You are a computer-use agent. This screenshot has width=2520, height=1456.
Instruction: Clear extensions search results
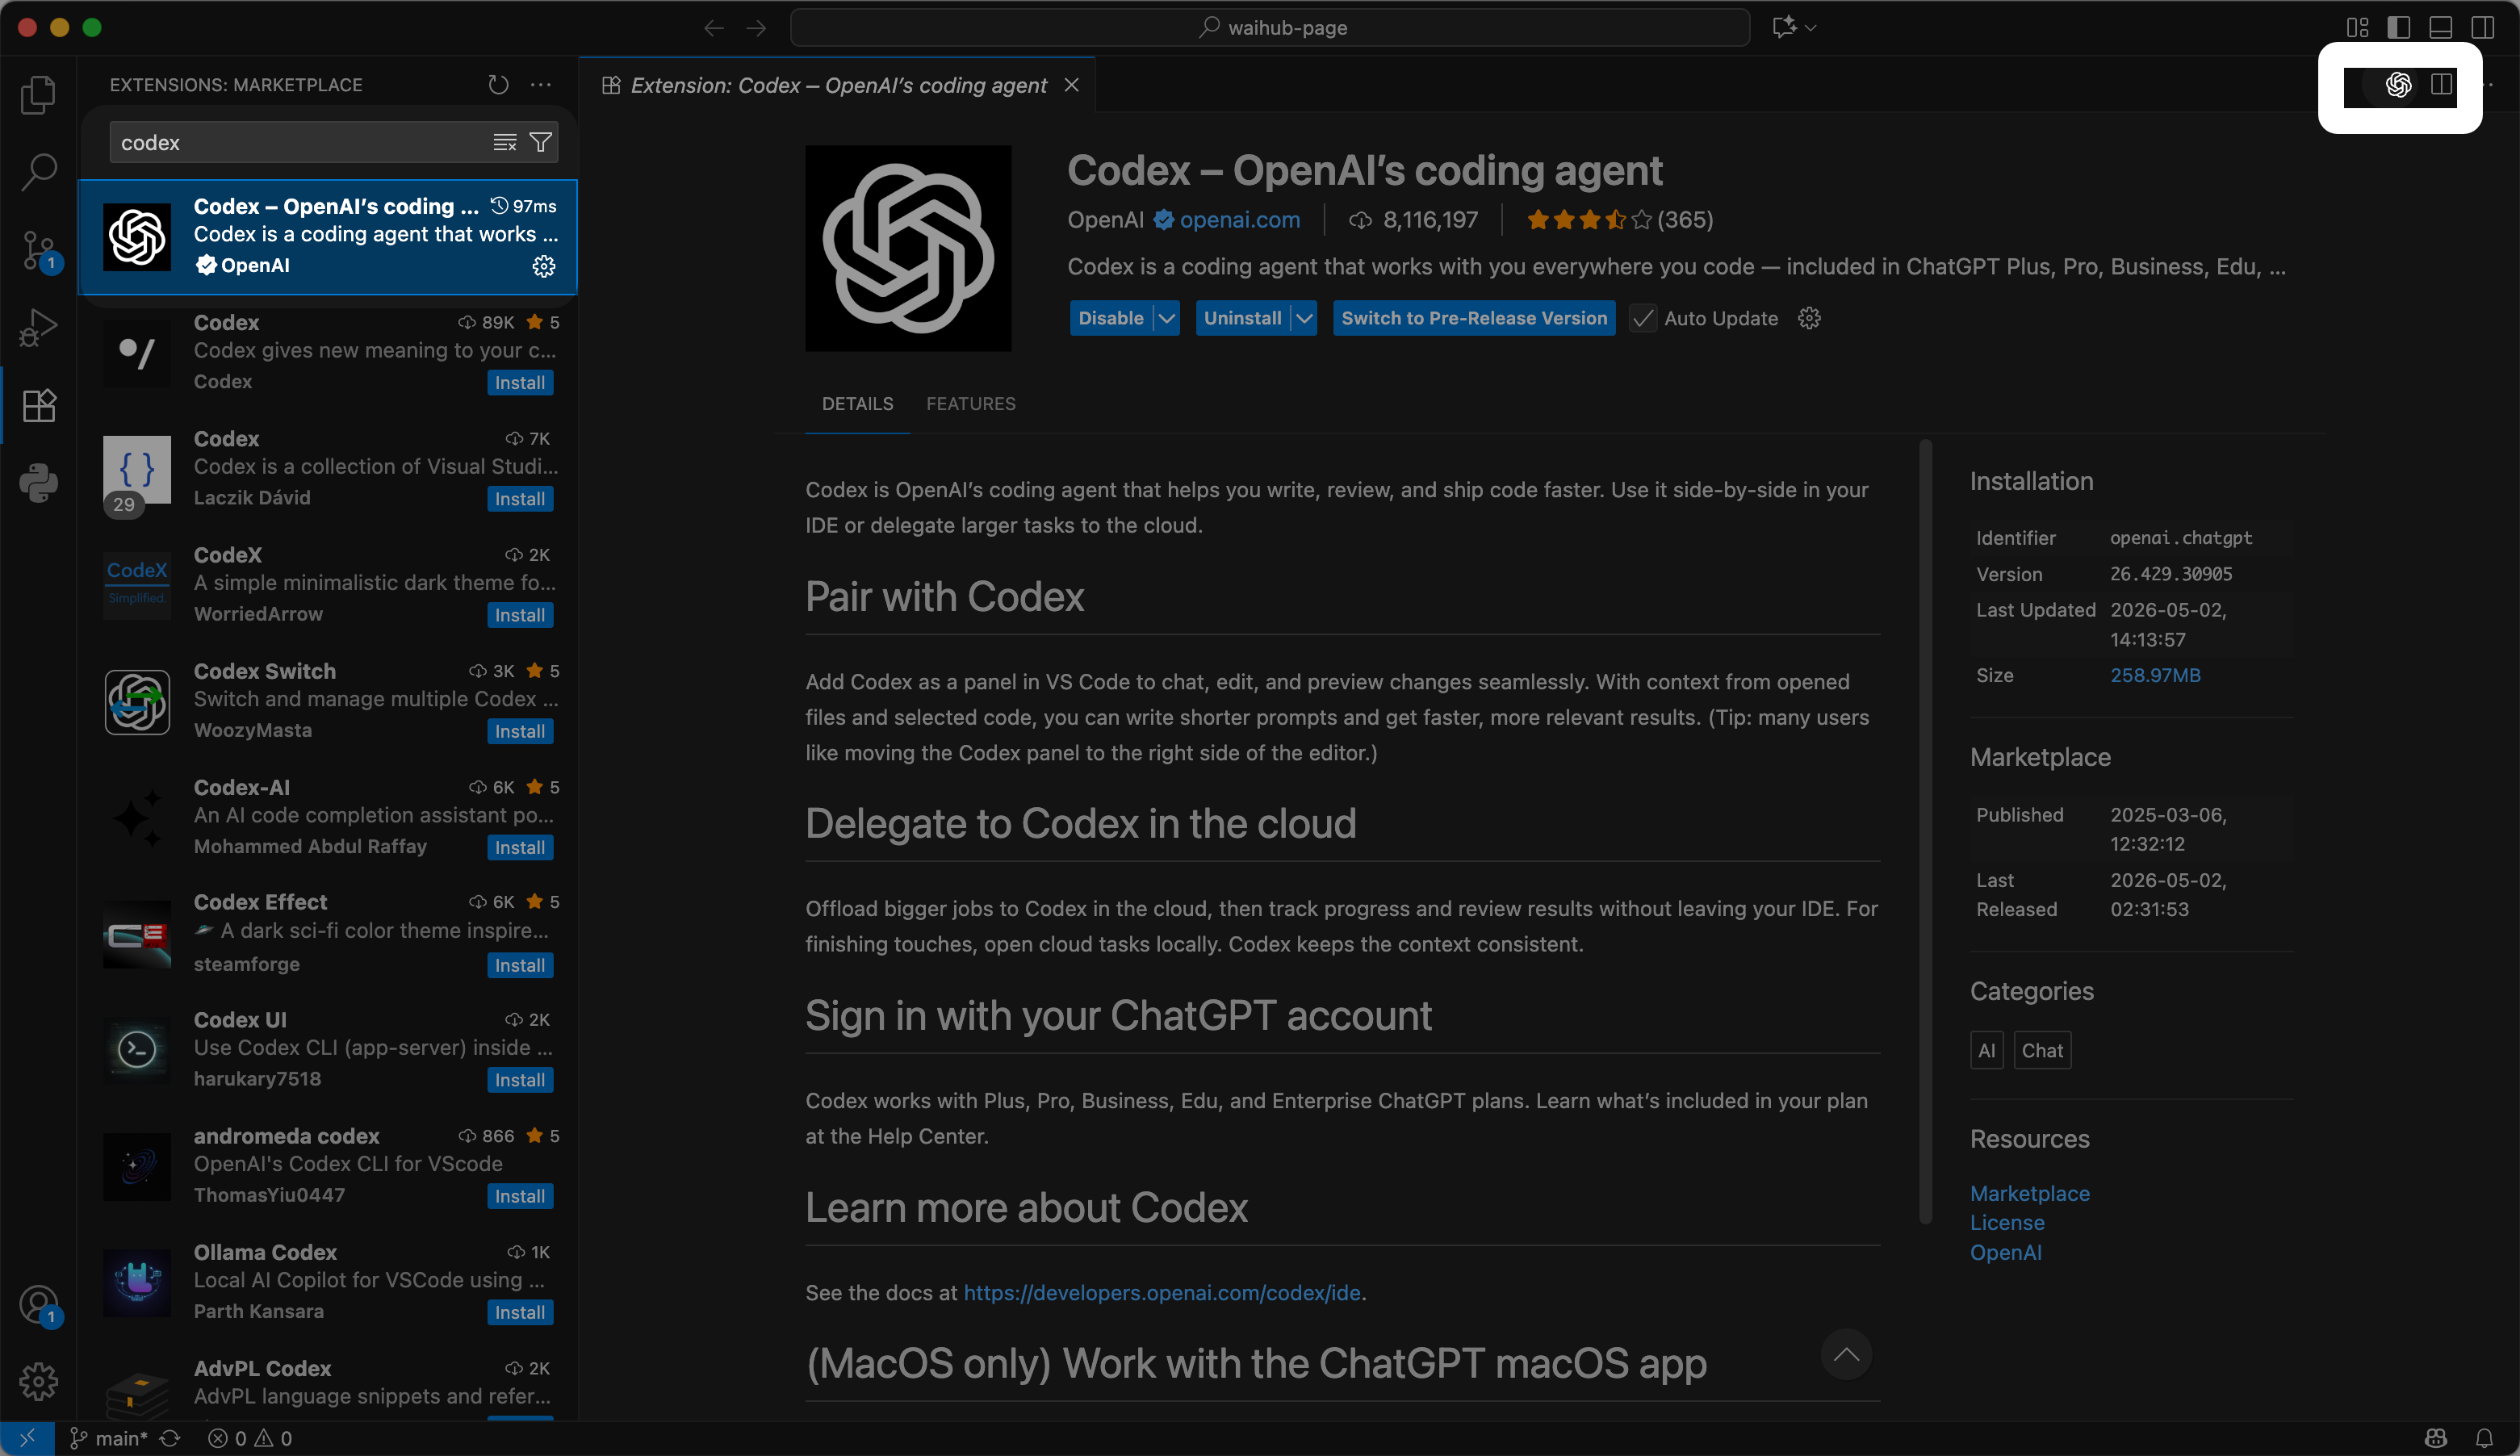(505, 143)
